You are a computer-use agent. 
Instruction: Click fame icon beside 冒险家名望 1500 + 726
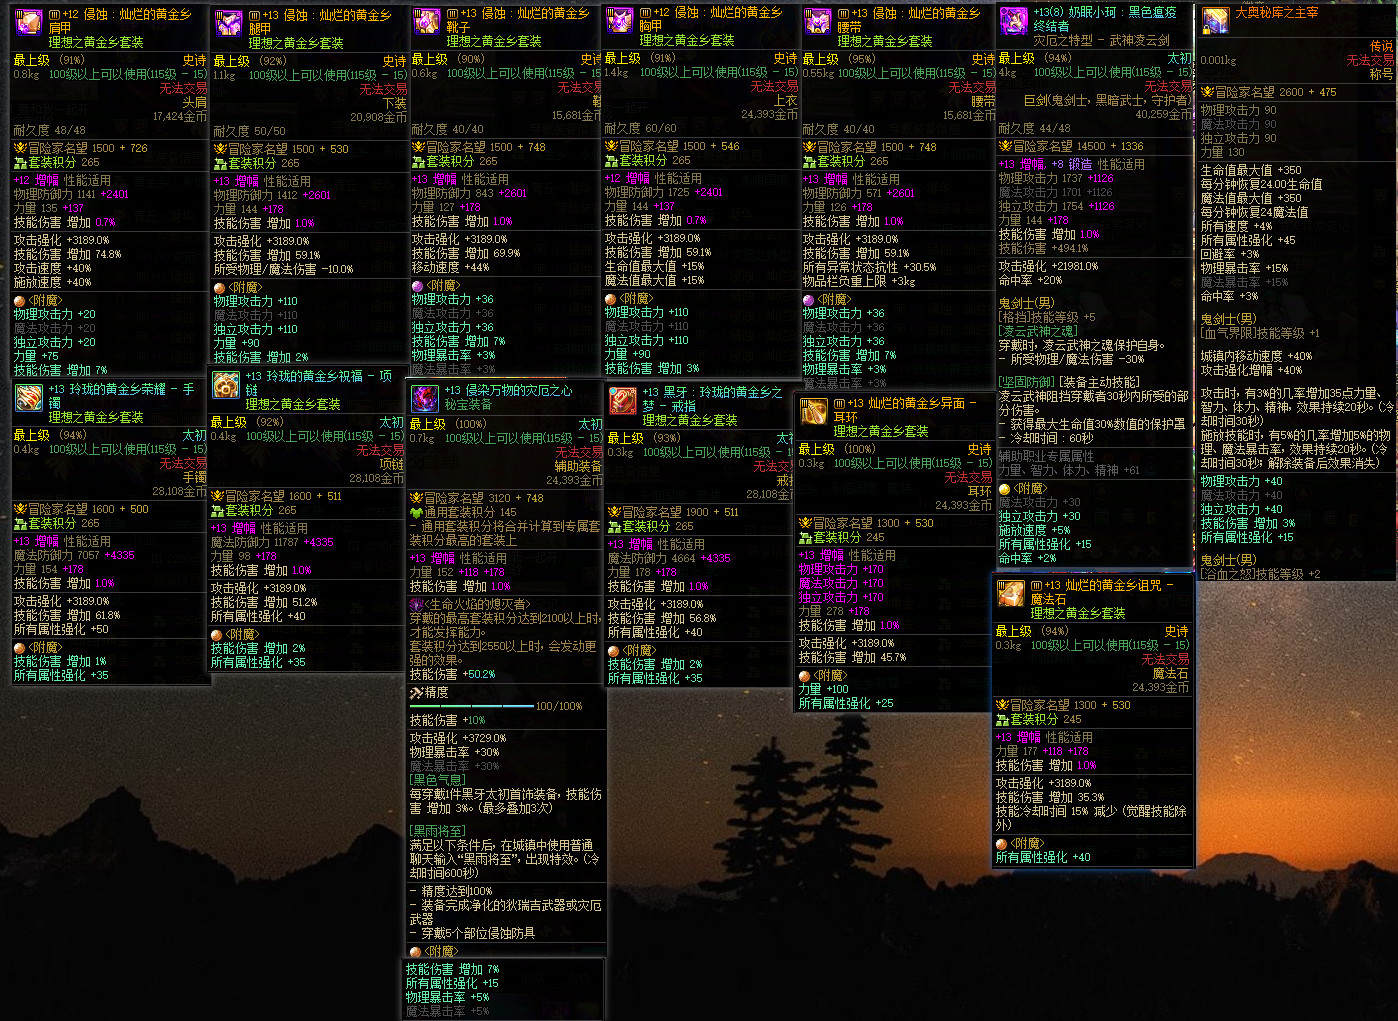pos(20,147)
